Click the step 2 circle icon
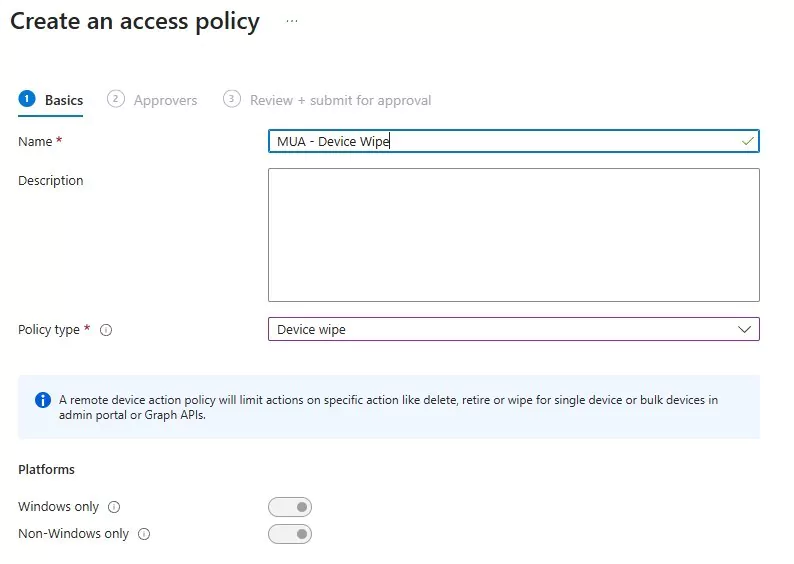Screen dimensions: 794x564 coord(116,99)
